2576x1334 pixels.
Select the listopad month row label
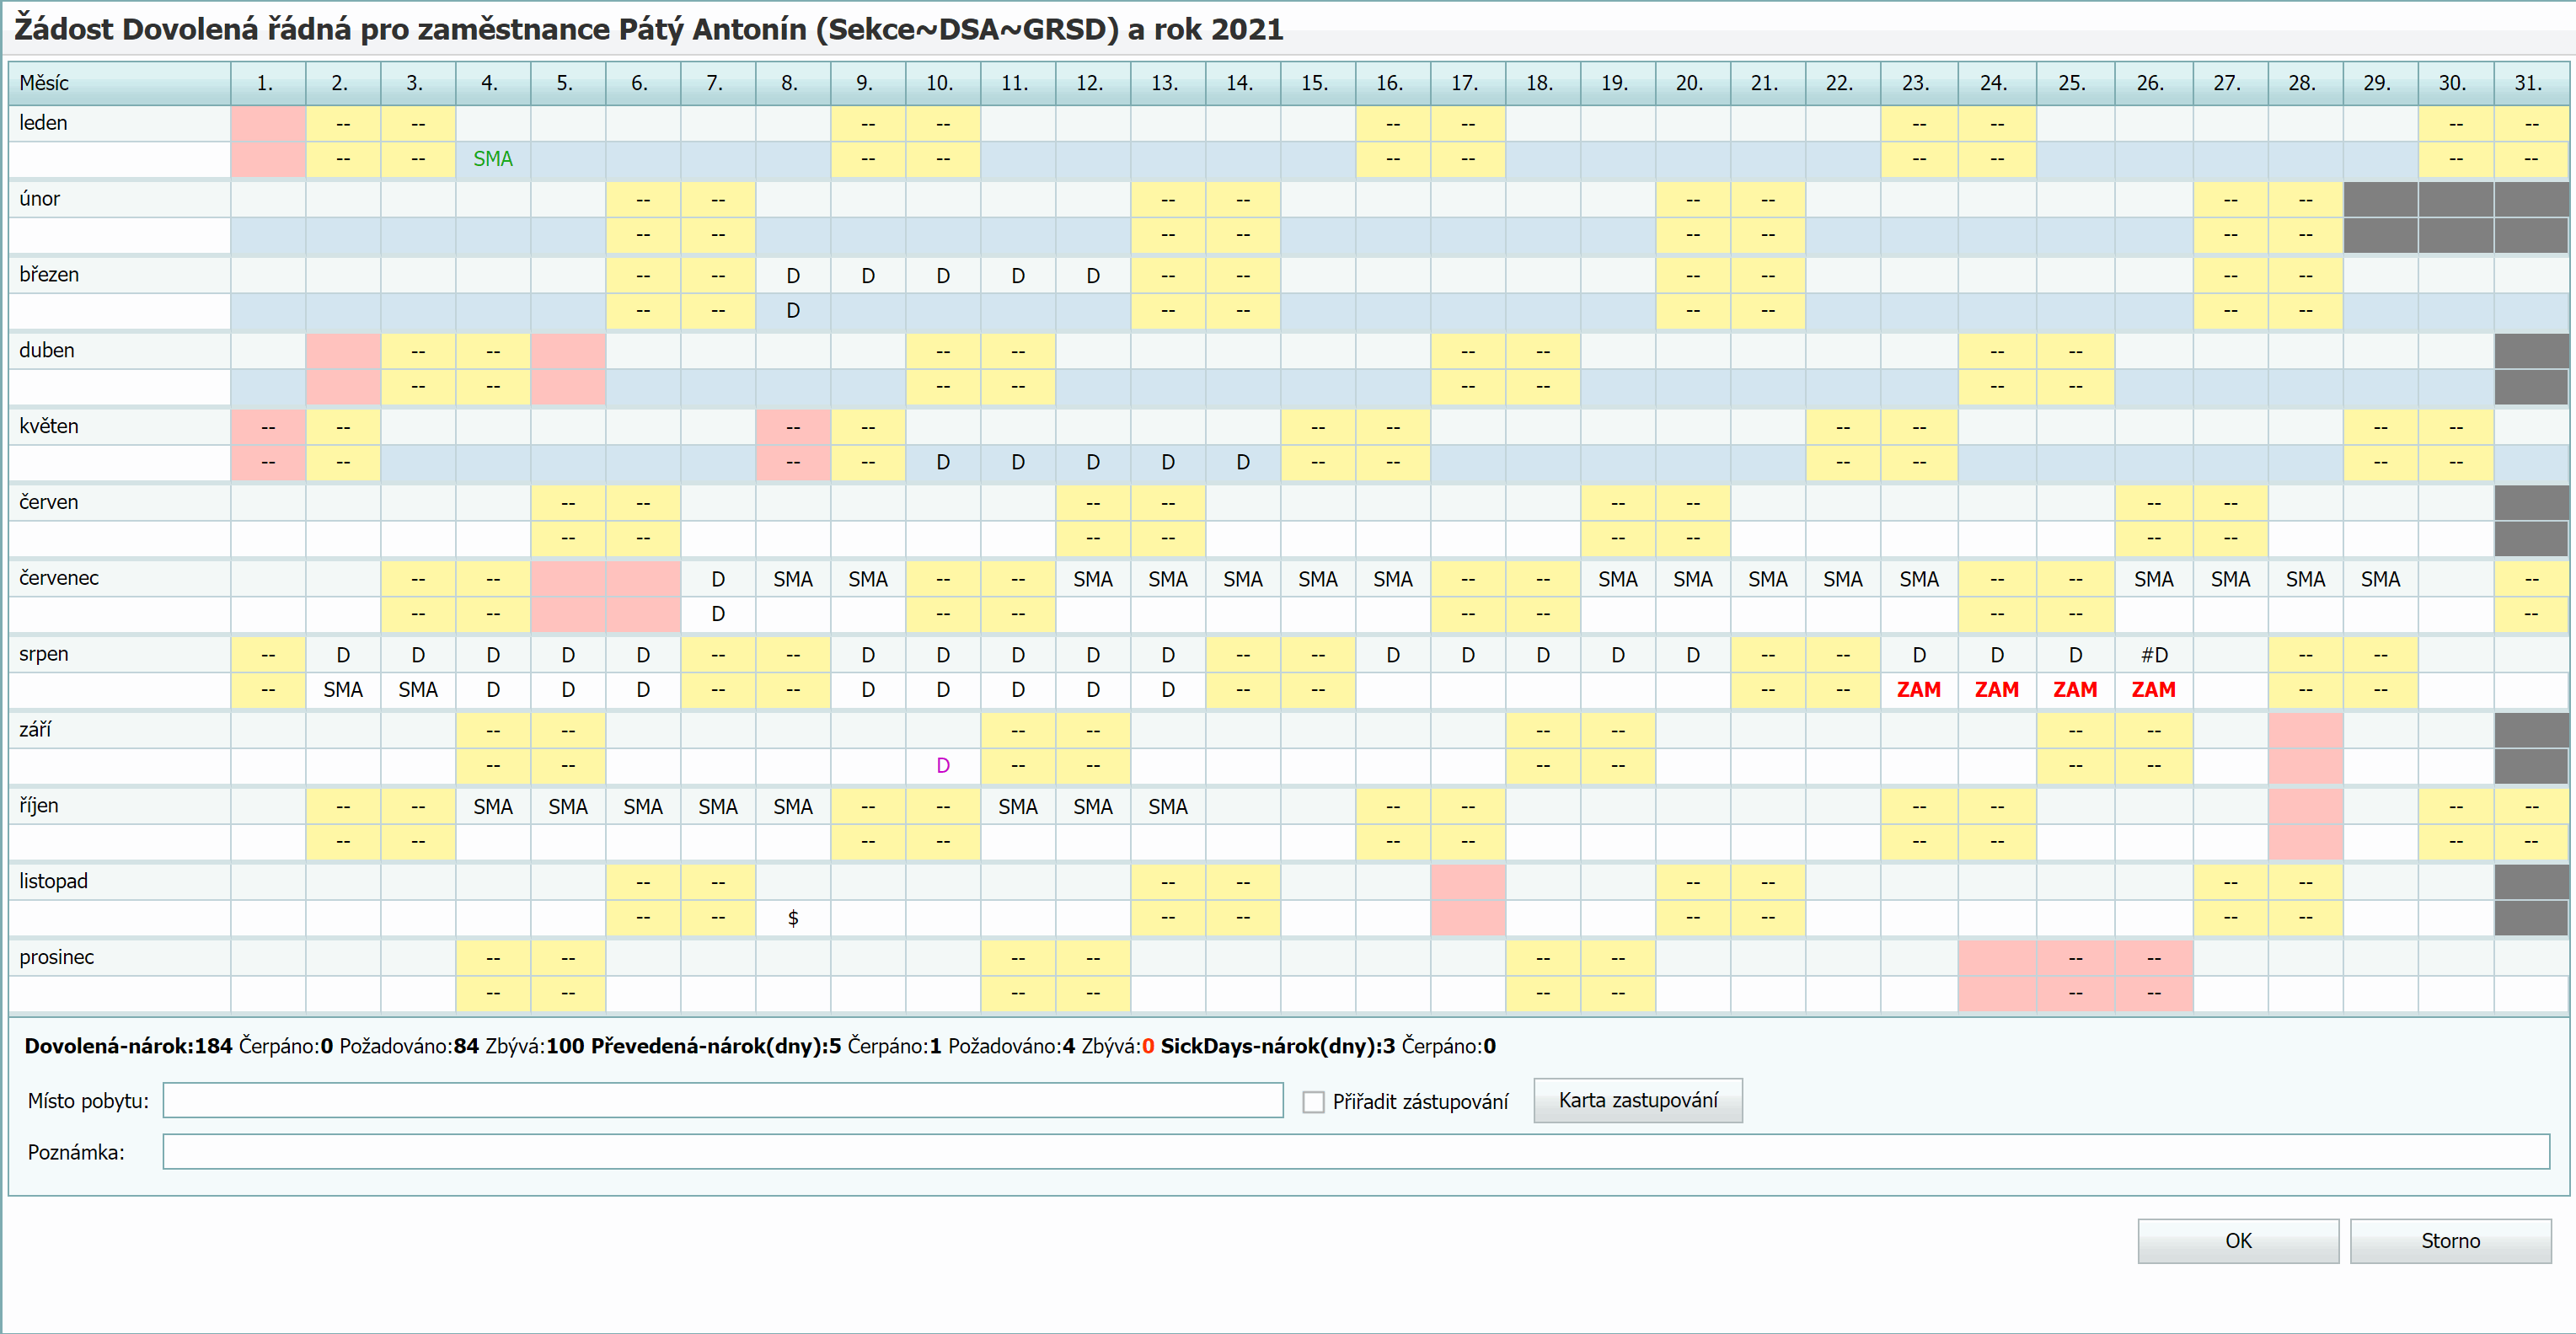click(120, 882)
